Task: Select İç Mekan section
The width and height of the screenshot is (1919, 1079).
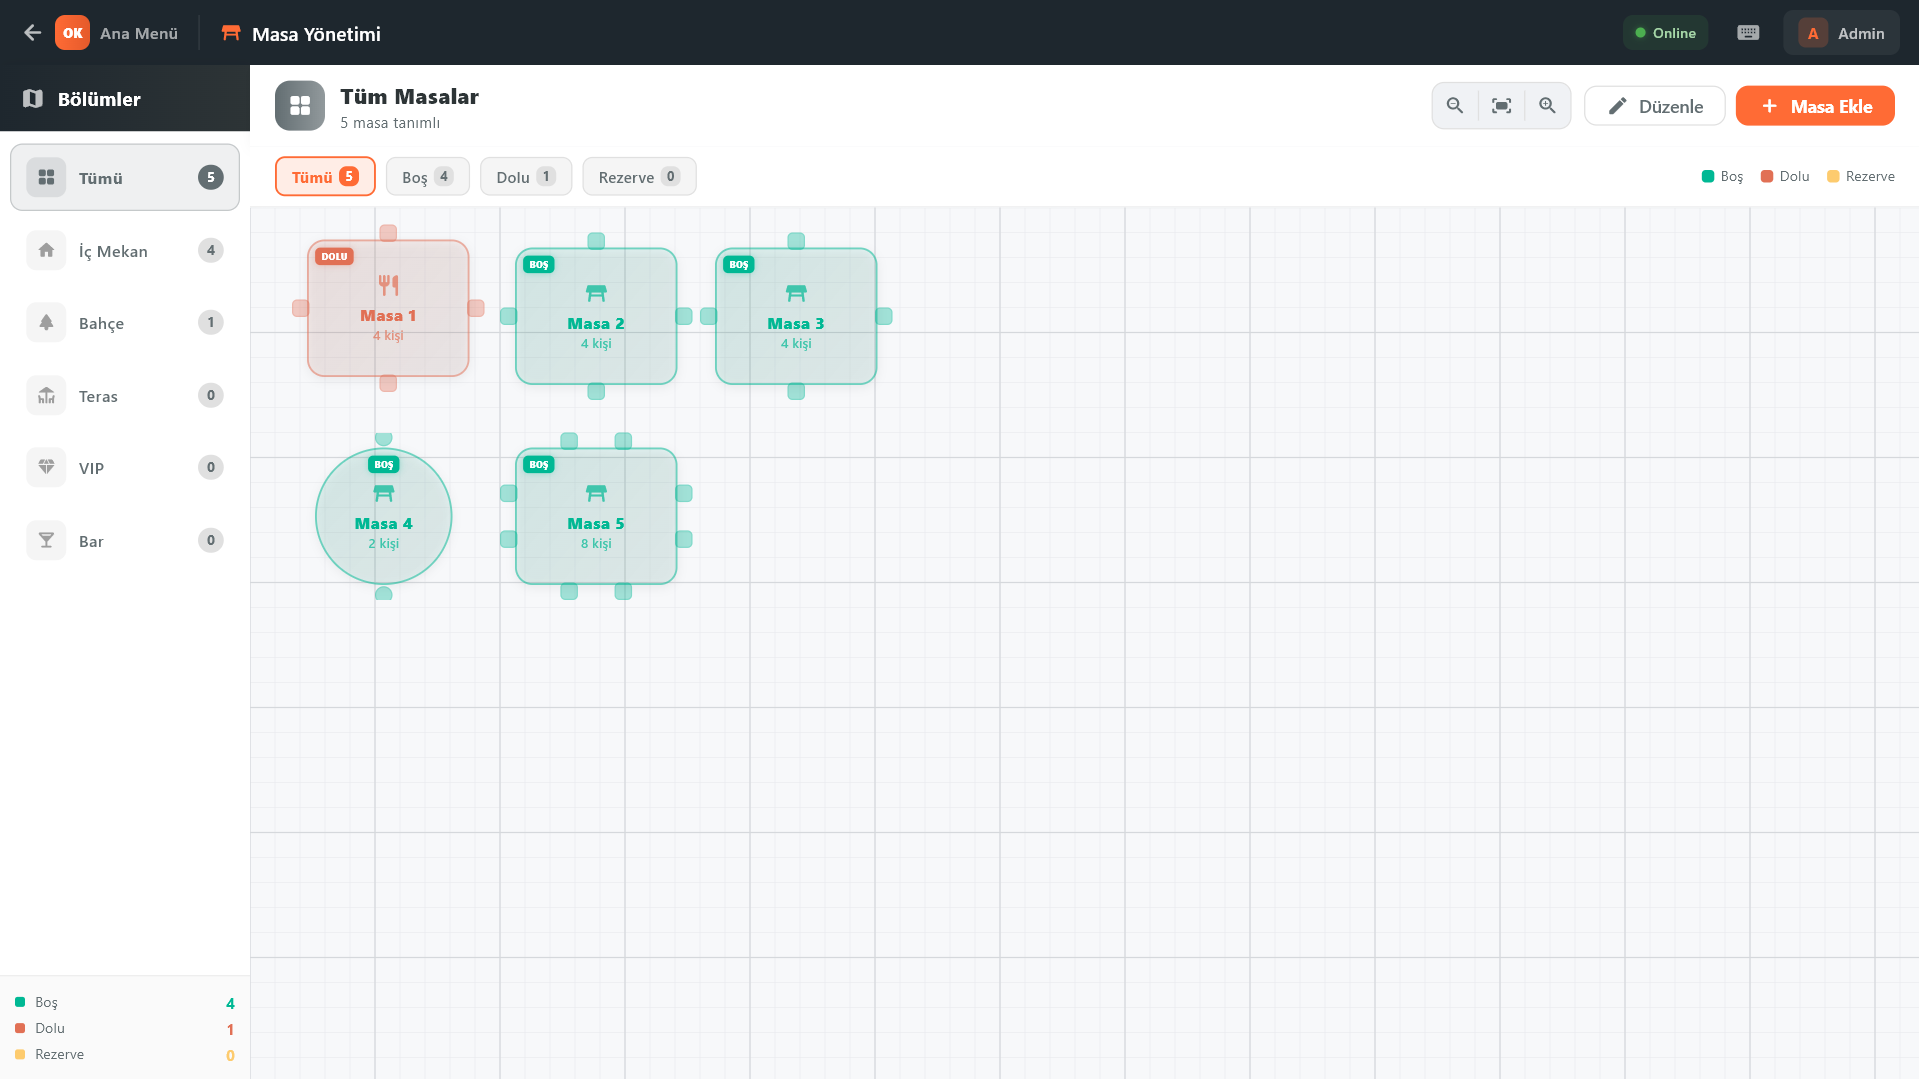Action: coord(125,251)
